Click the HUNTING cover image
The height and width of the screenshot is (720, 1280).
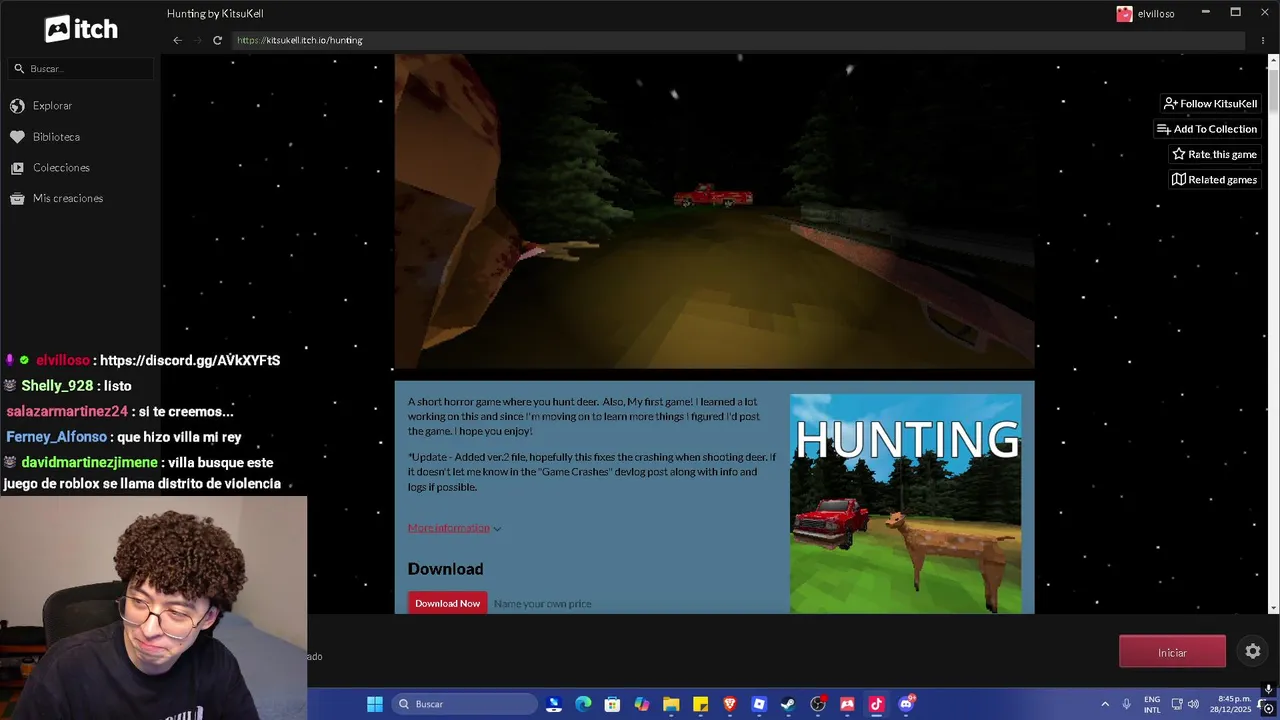[906, 504]
